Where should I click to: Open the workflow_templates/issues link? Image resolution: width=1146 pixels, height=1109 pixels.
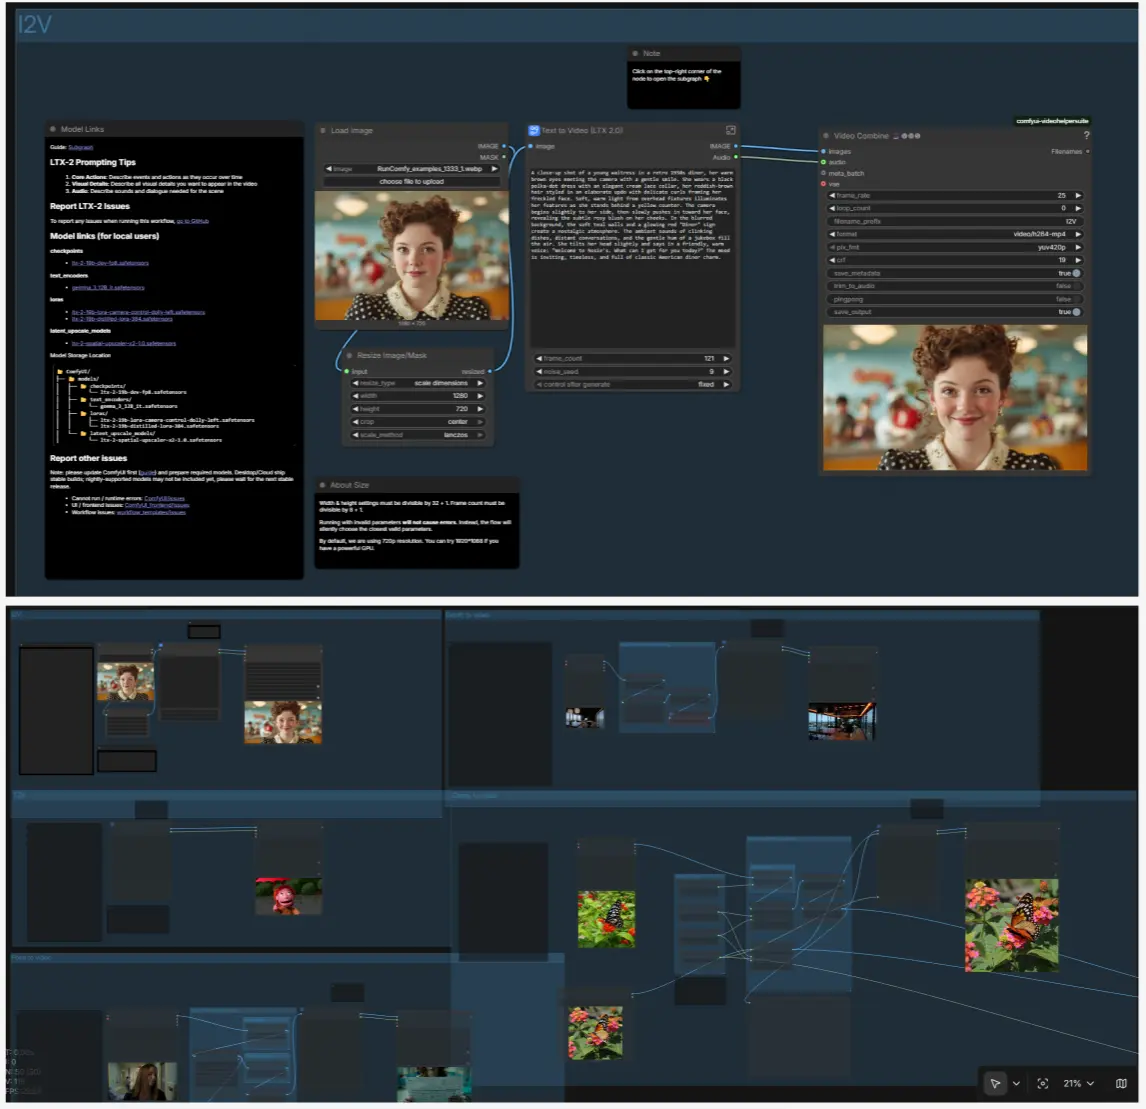coord(151,512)
